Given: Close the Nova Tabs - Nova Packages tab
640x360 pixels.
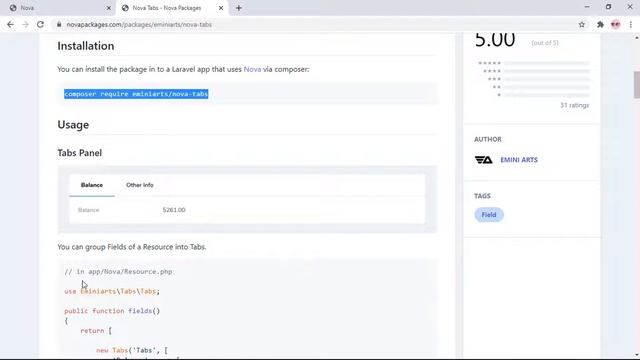Looking at the screenshot, I should pos(221,8).
